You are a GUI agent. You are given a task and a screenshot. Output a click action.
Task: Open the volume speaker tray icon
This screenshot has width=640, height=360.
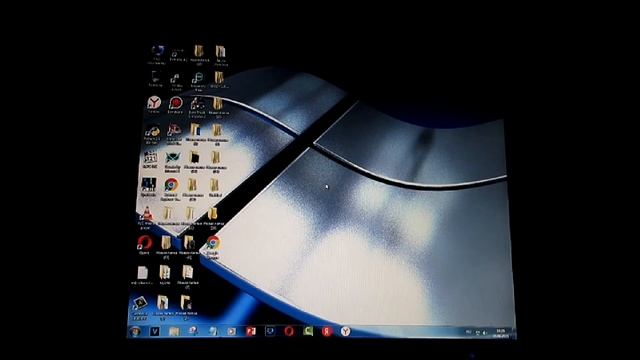click(484, 333)
